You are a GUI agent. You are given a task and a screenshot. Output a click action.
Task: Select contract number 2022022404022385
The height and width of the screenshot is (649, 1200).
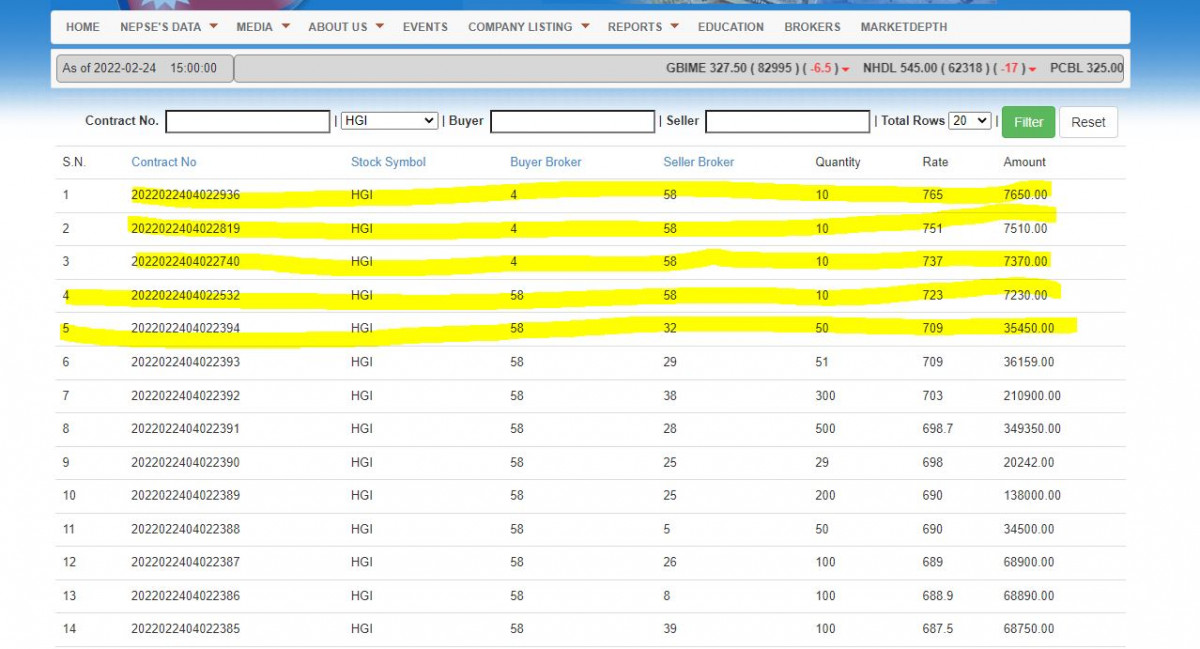185,628
